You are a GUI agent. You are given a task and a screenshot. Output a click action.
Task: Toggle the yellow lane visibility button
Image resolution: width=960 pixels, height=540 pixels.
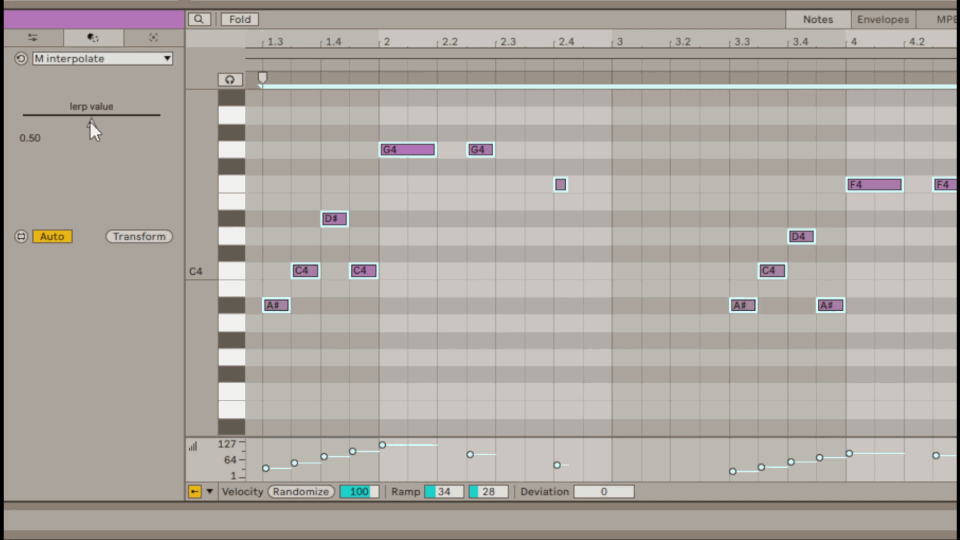[194, 492]
